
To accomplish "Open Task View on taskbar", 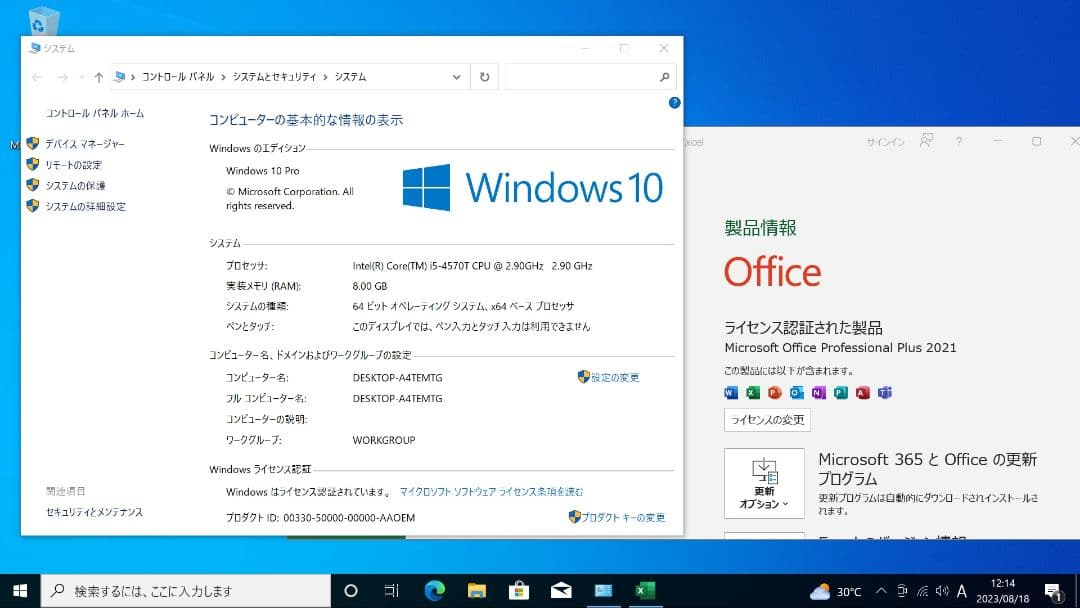I will click(391, 591).
